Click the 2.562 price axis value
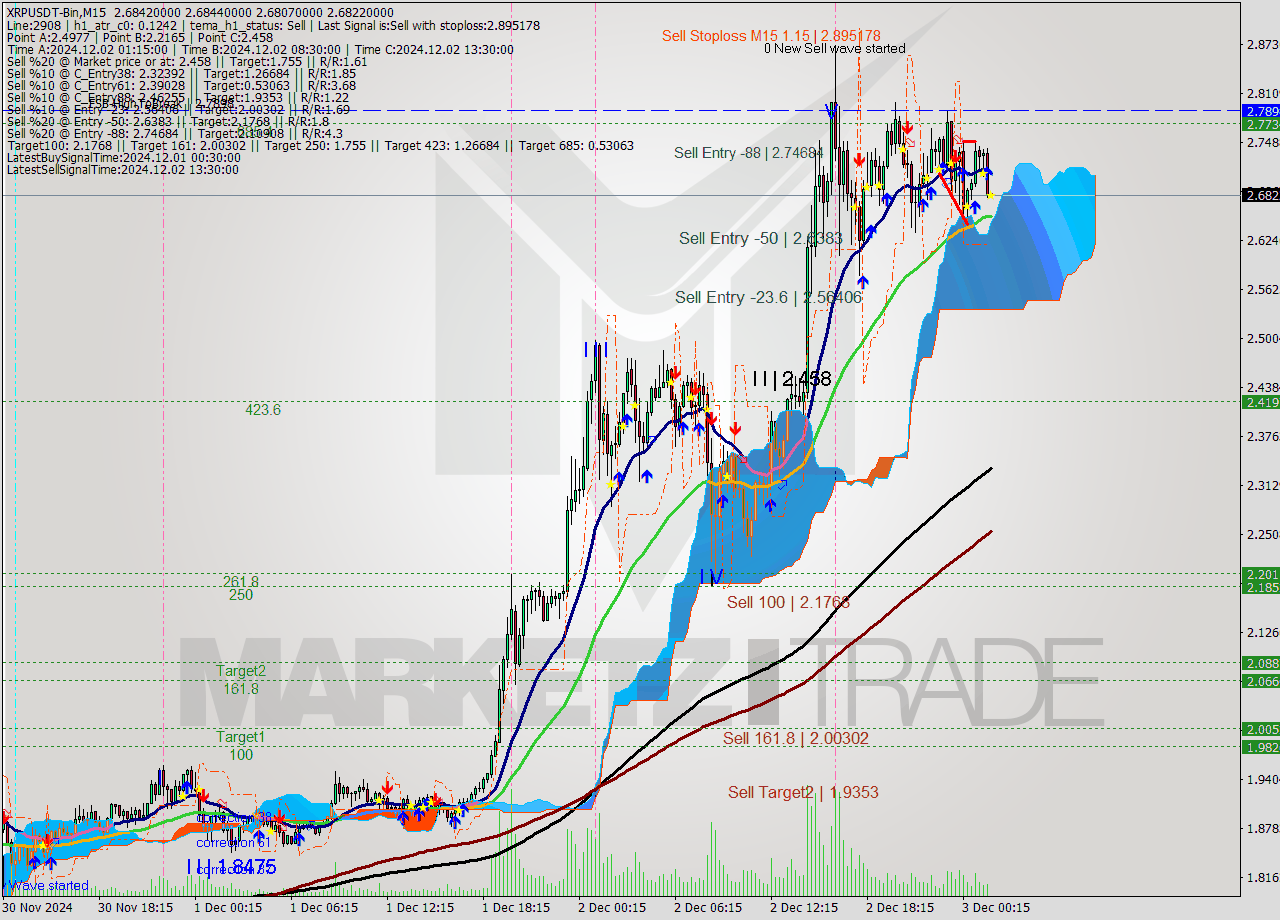 click(x=1261, y=289)
